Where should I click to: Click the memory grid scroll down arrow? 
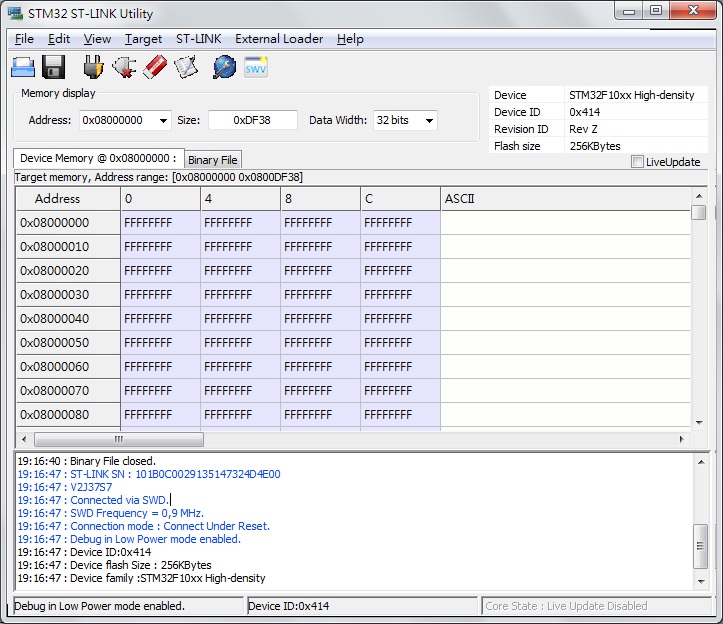click(699, 422)
